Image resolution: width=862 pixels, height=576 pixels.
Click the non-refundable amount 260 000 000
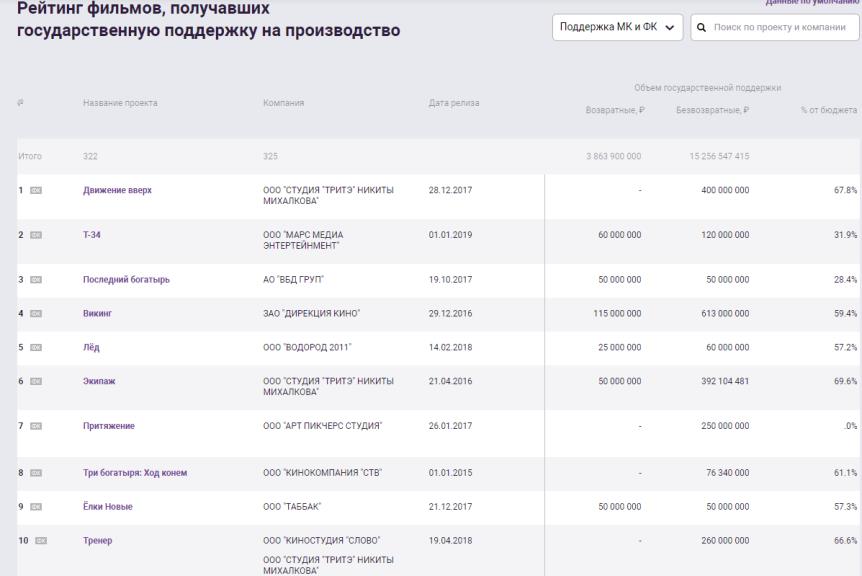click(725, 540)
